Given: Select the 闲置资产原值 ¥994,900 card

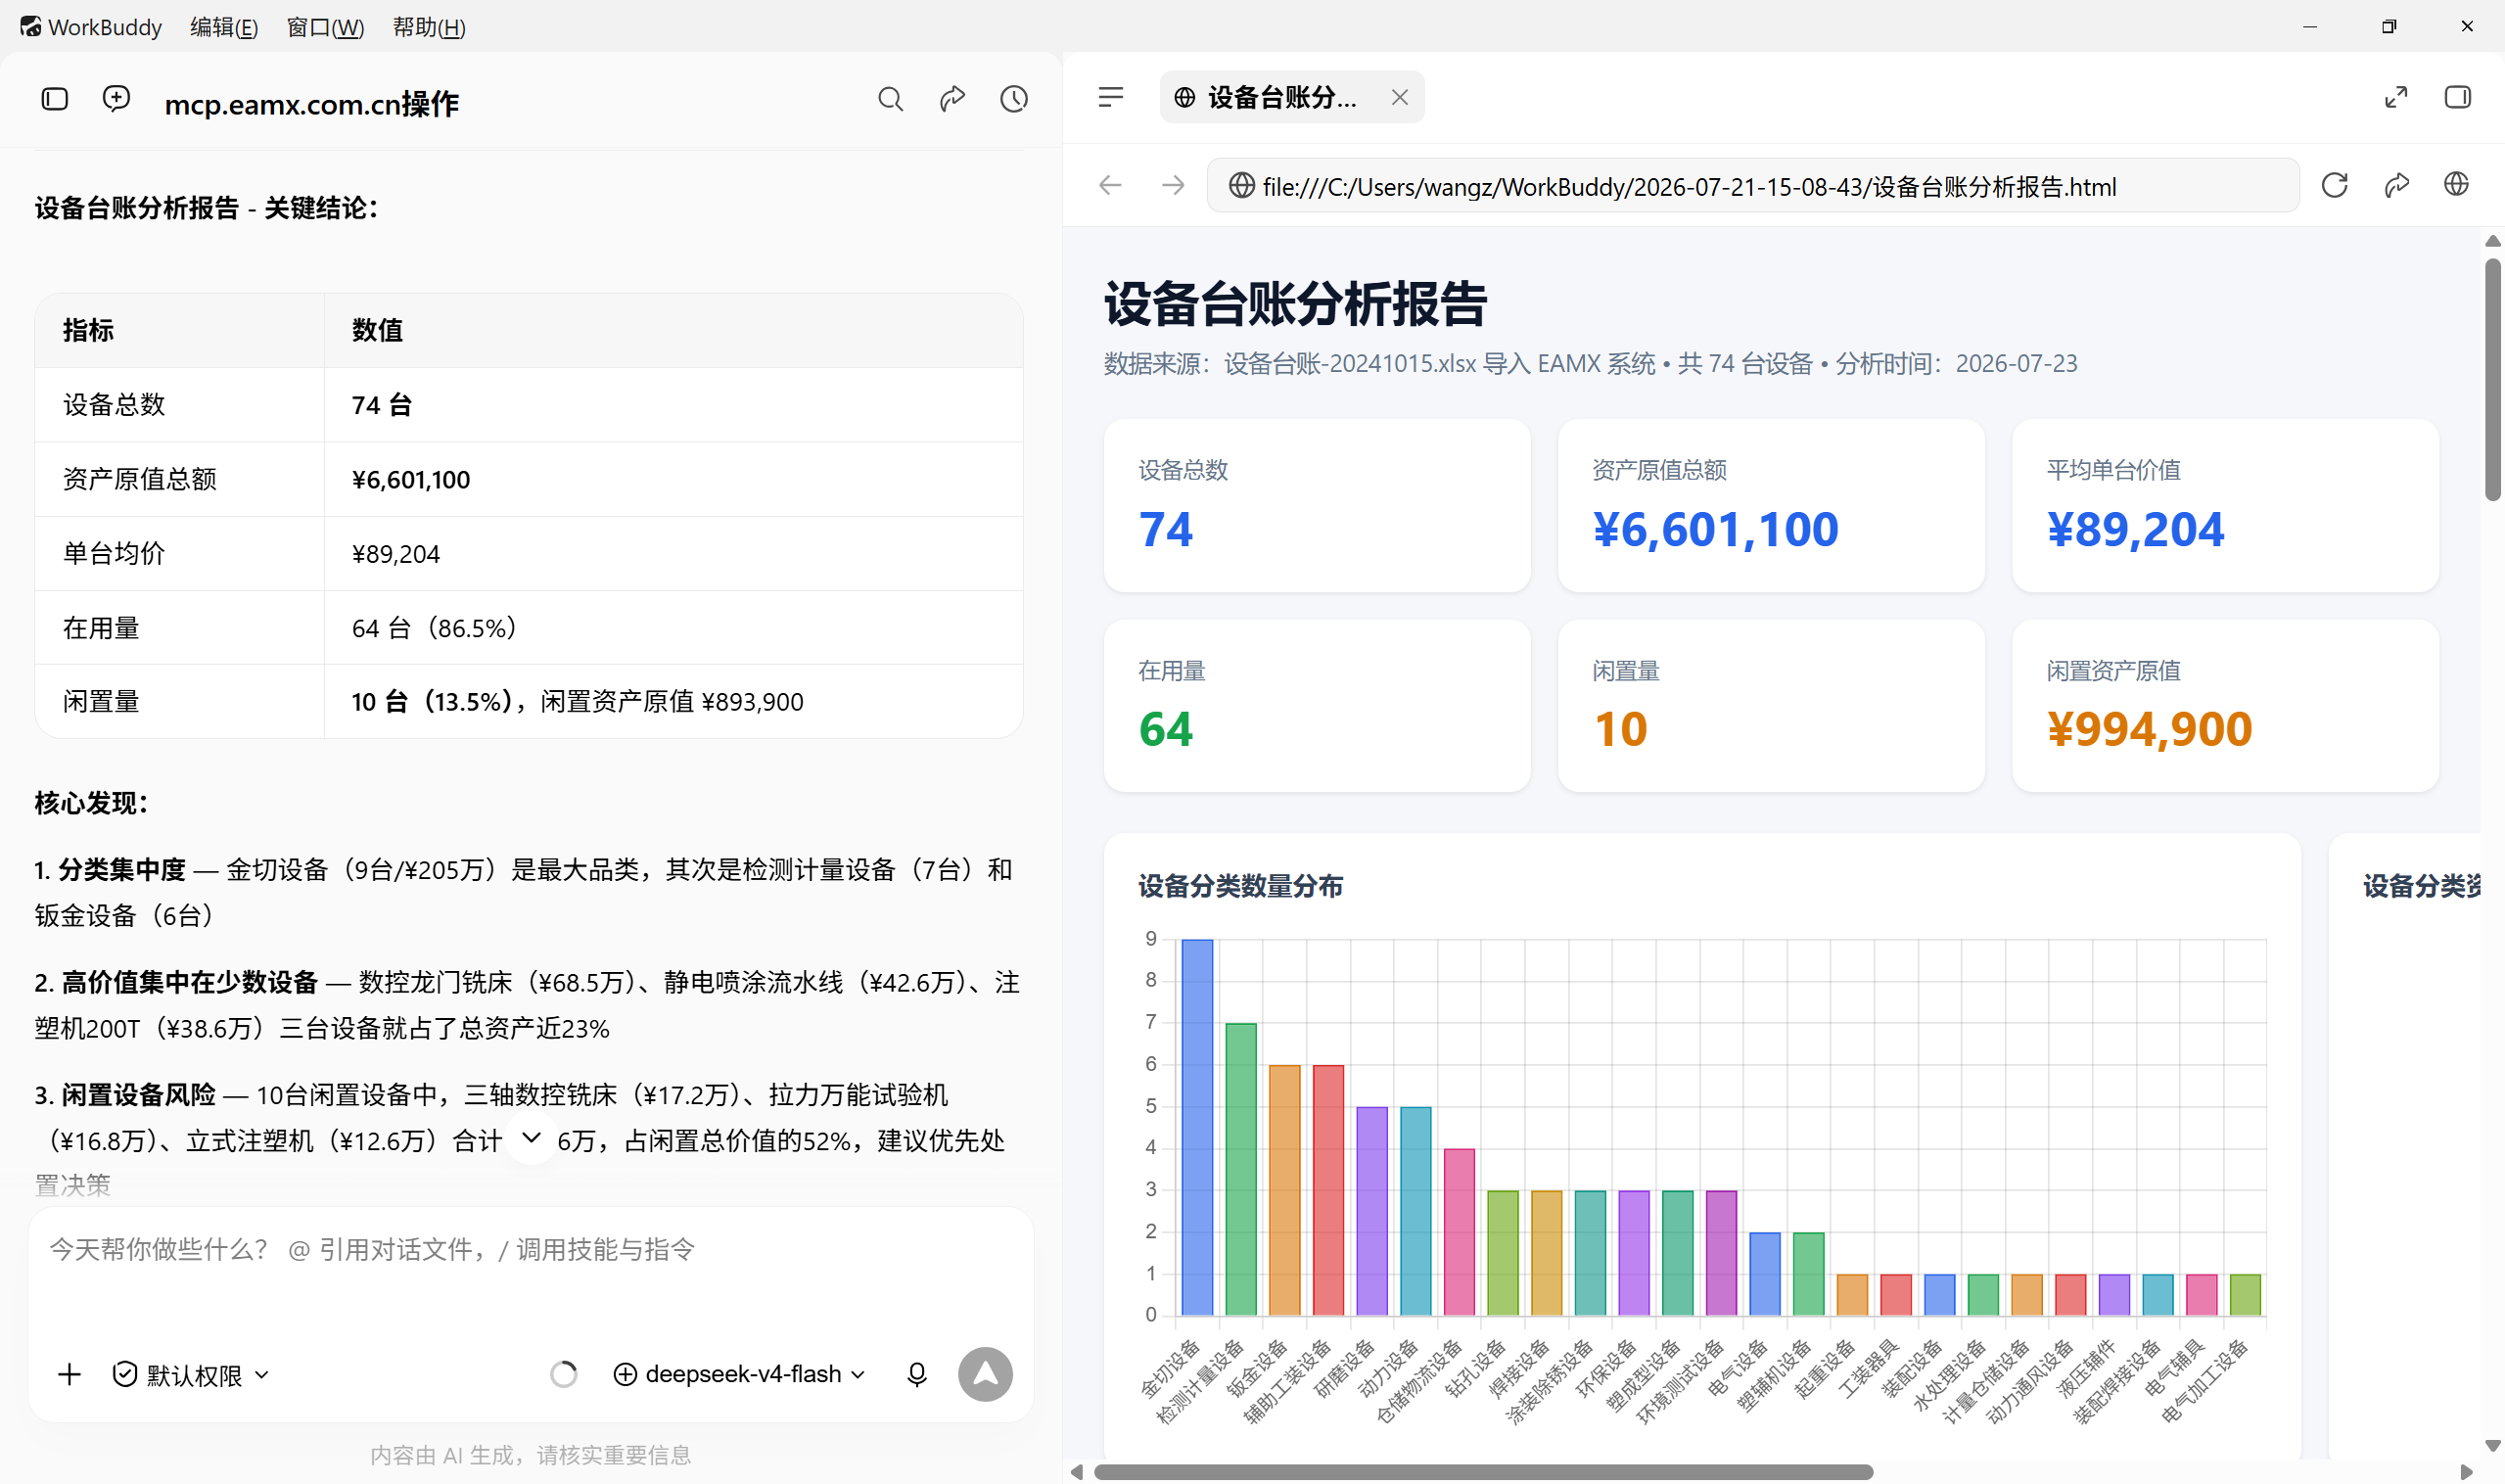Looking at the screenshot, I should (x=2225, y=705).
